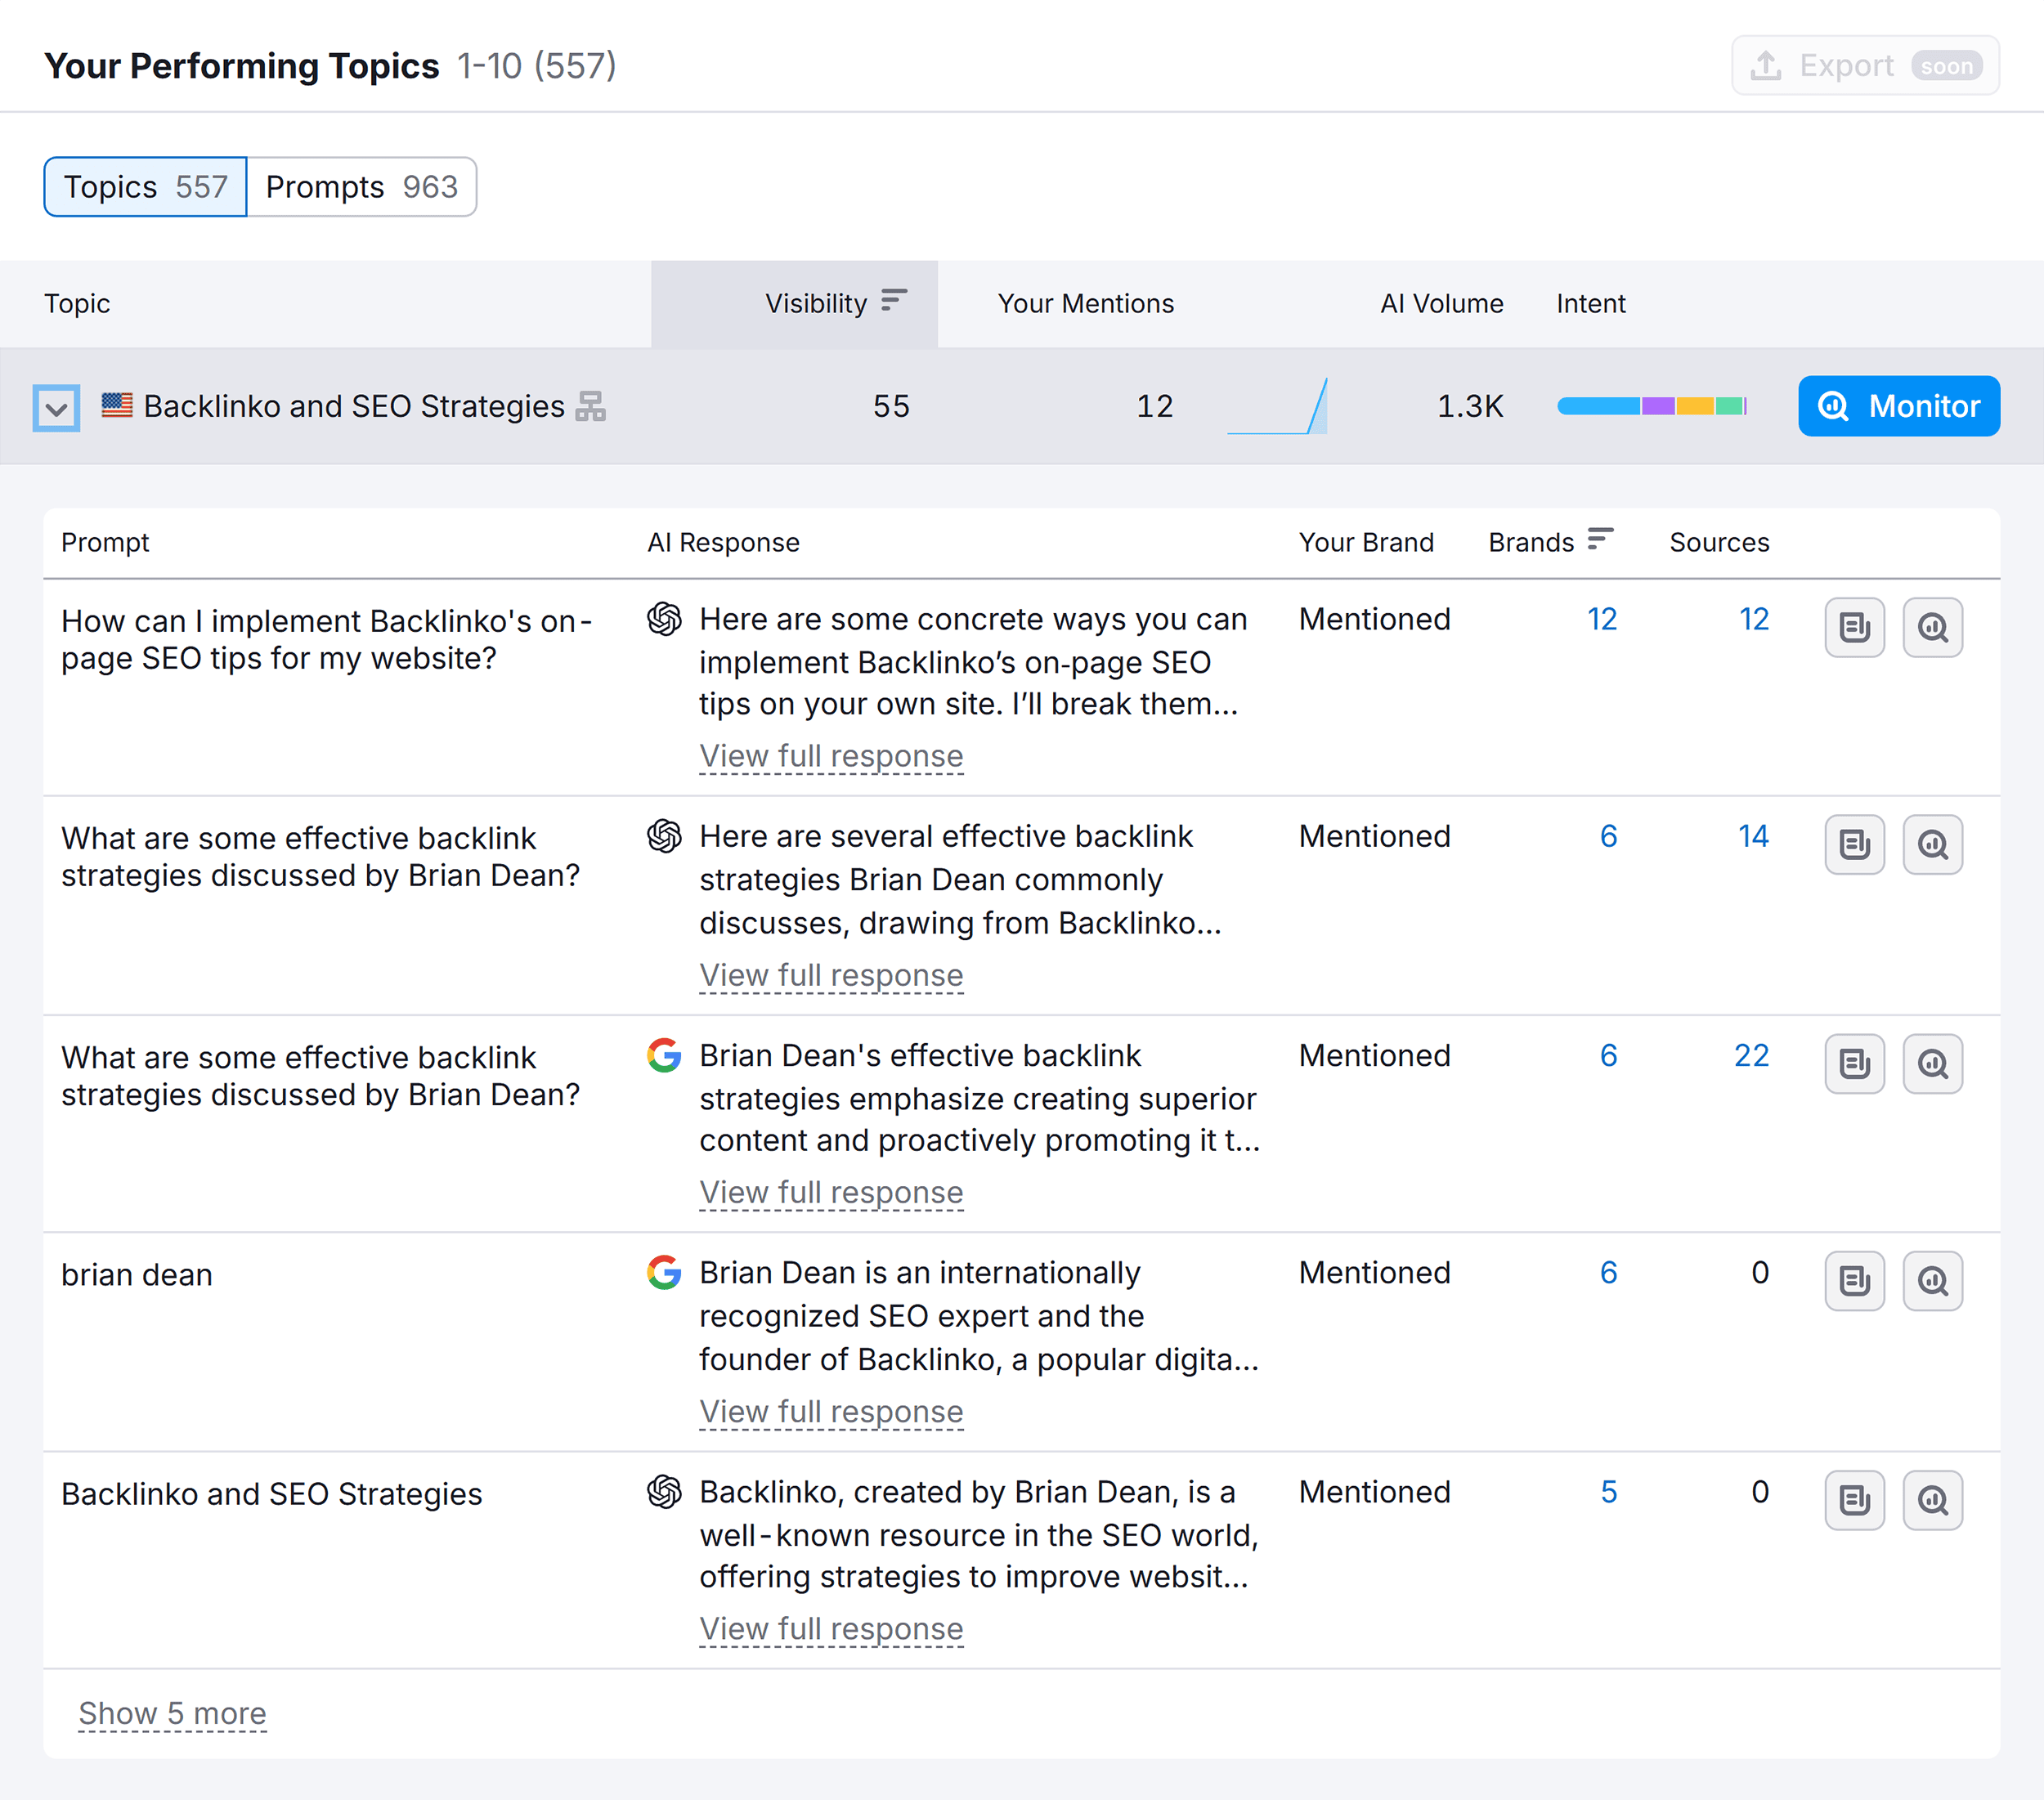Click the Export upload icon
This screenshot has width=2044, height=1800.
[1767, 65]
